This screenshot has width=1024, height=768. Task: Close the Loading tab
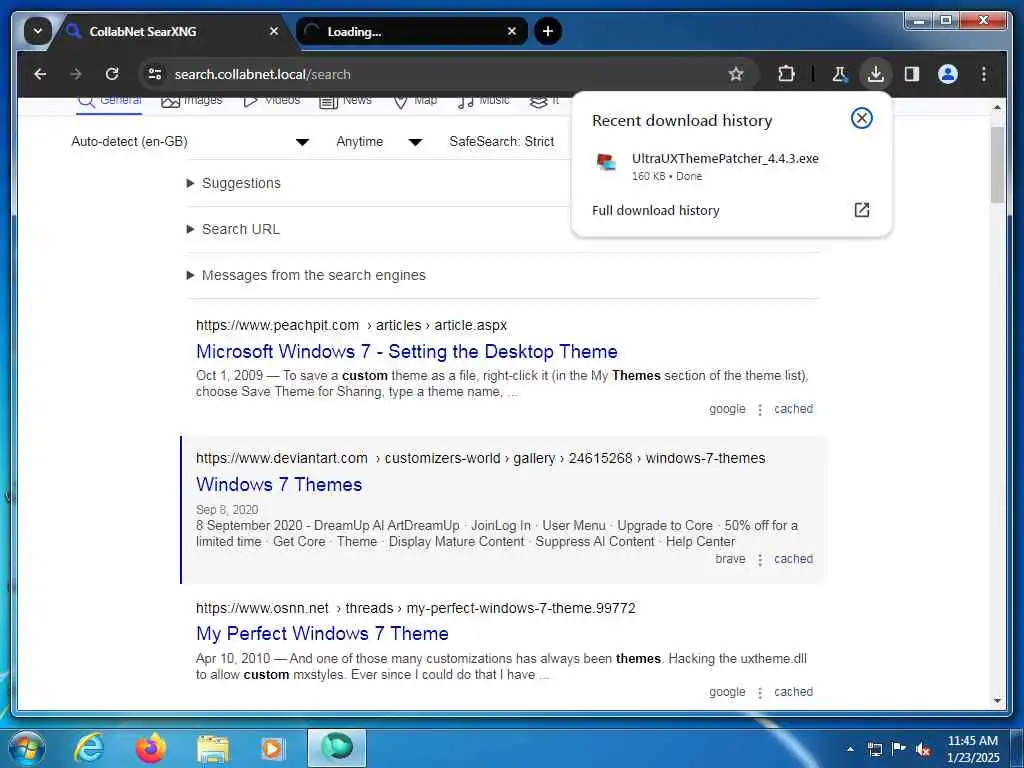pos(512,31)
